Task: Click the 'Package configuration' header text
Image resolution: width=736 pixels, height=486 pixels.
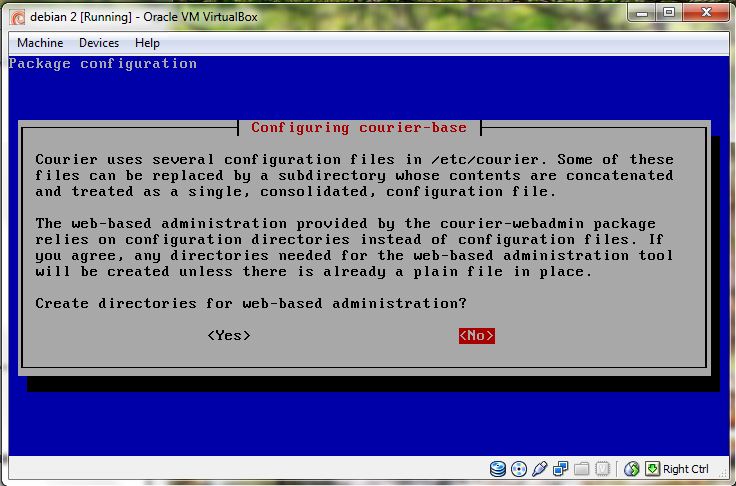Action: click(x=103, y=64)
